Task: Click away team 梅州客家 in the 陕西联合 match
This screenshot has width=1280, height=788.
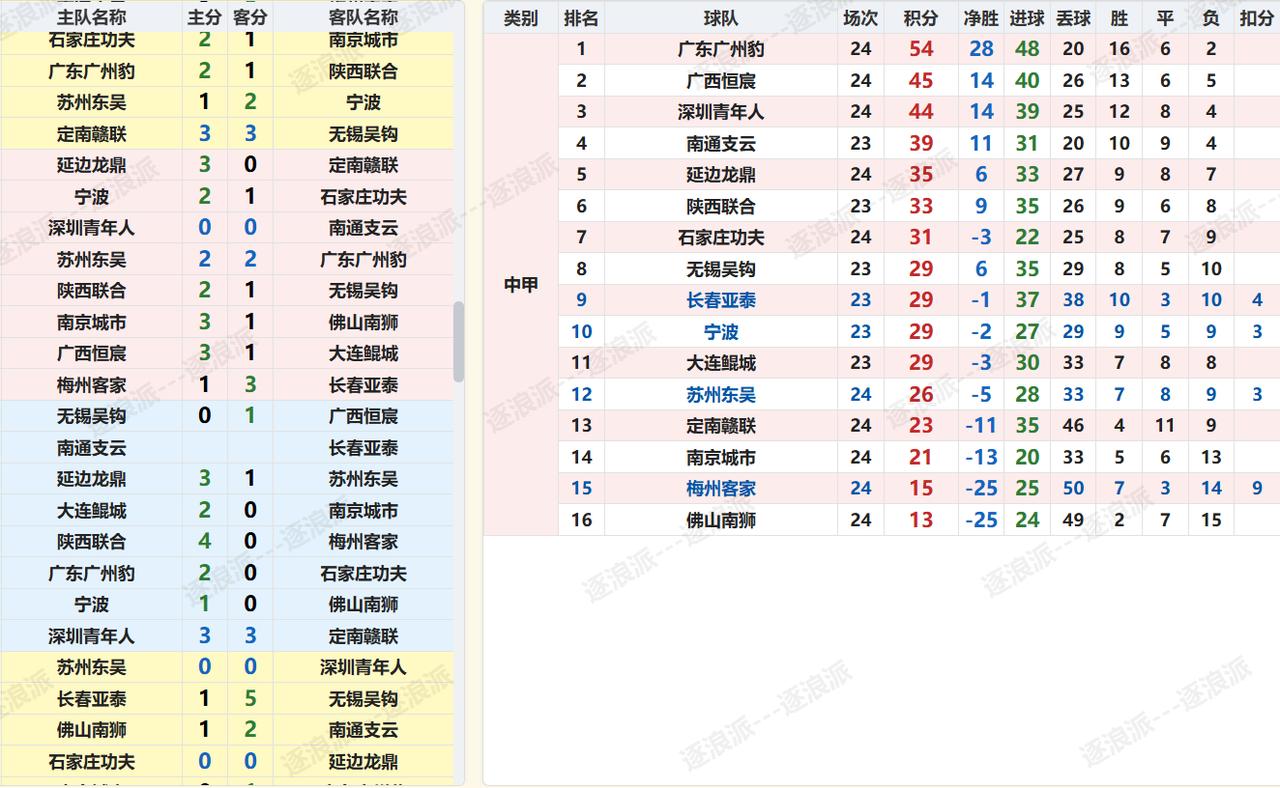Action: point(363,542)
